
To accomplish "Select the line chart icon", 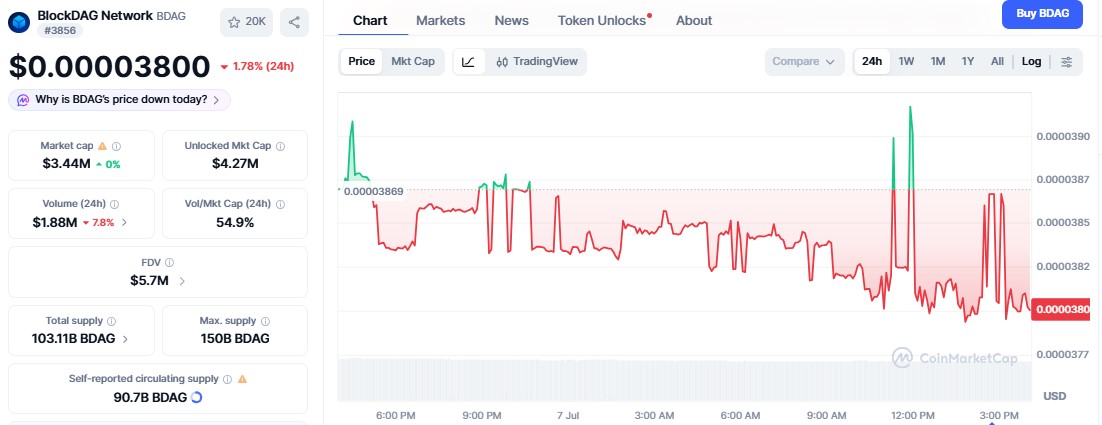I will point(469,62).
